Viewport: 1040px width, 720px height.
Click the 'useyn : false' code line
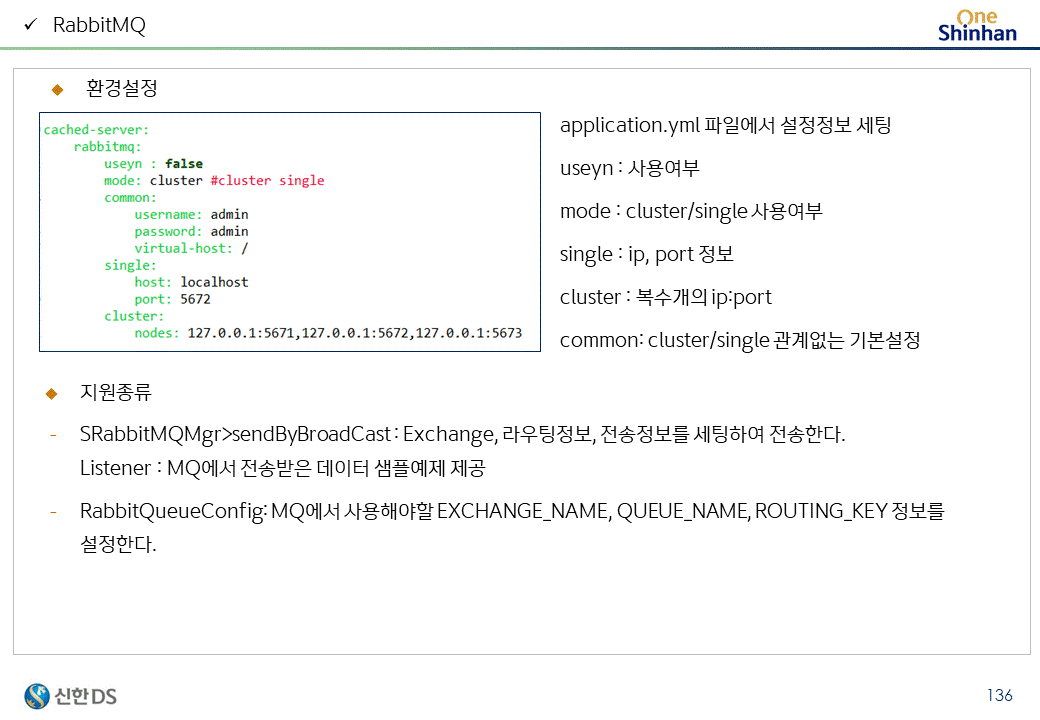tap(153, 164)
